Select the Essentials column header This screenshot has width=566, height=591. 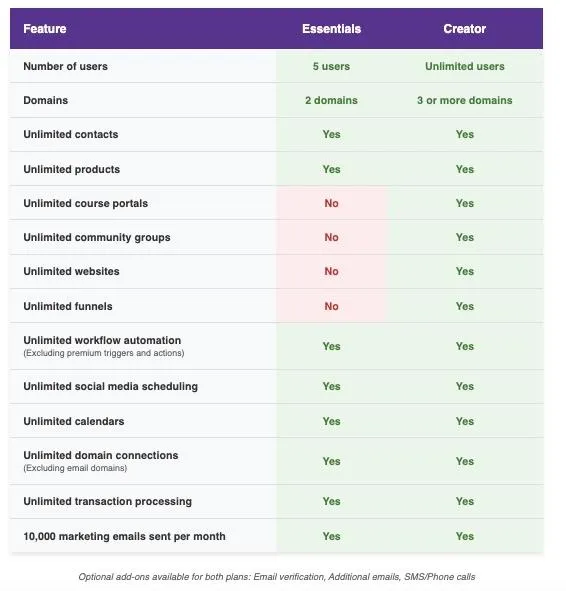[x=331, y=29]
